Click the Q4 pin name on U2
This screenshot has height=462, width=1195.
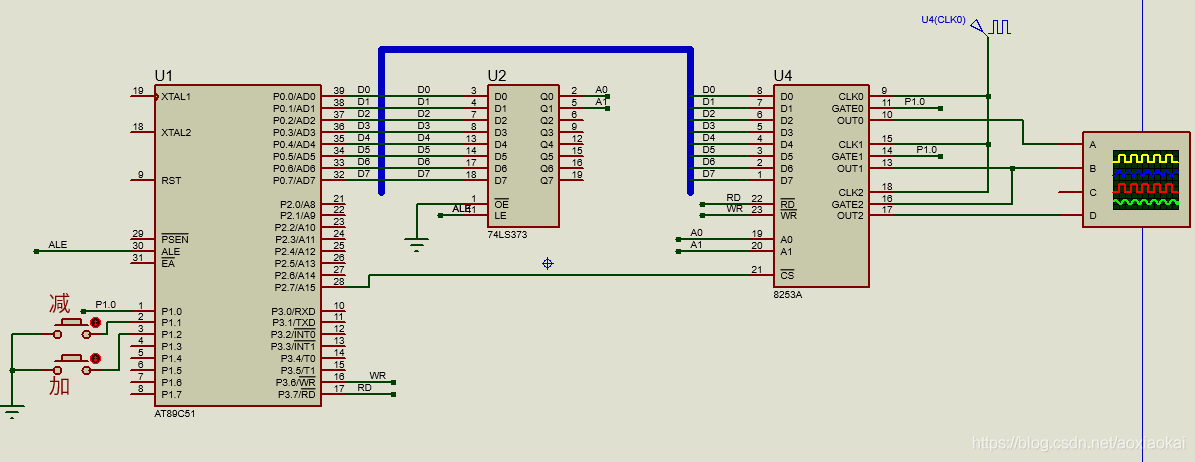(x=547, y=145)
